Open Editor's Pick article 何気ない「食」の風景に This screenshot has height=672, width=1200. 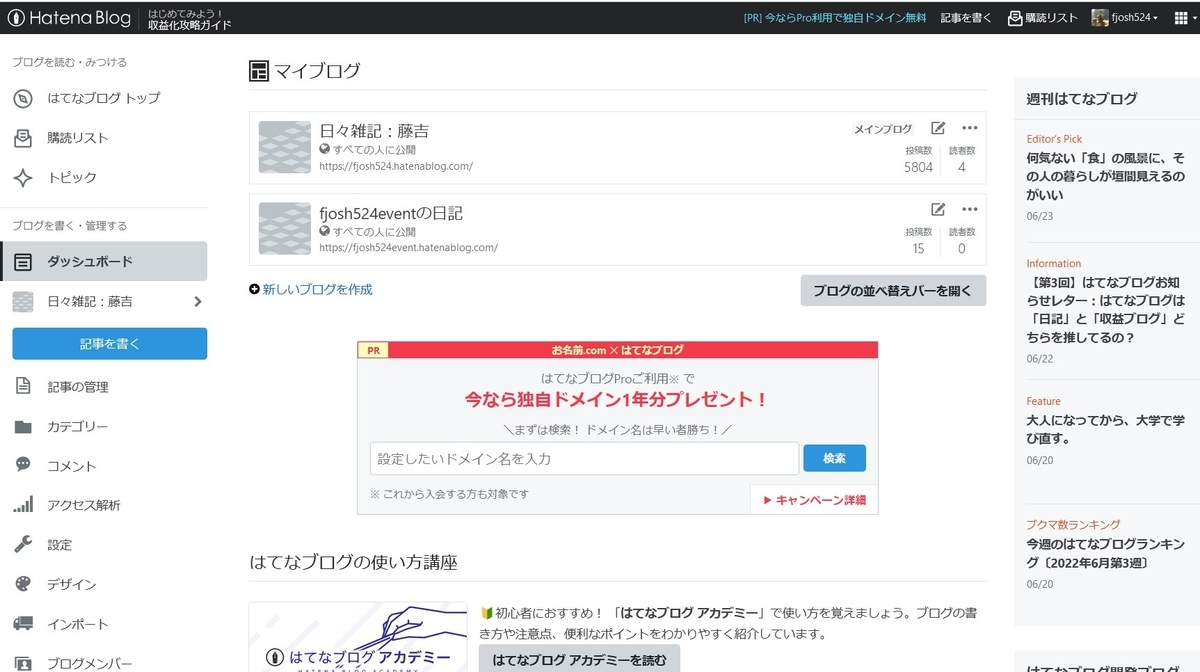click(x=1105, y=176)
